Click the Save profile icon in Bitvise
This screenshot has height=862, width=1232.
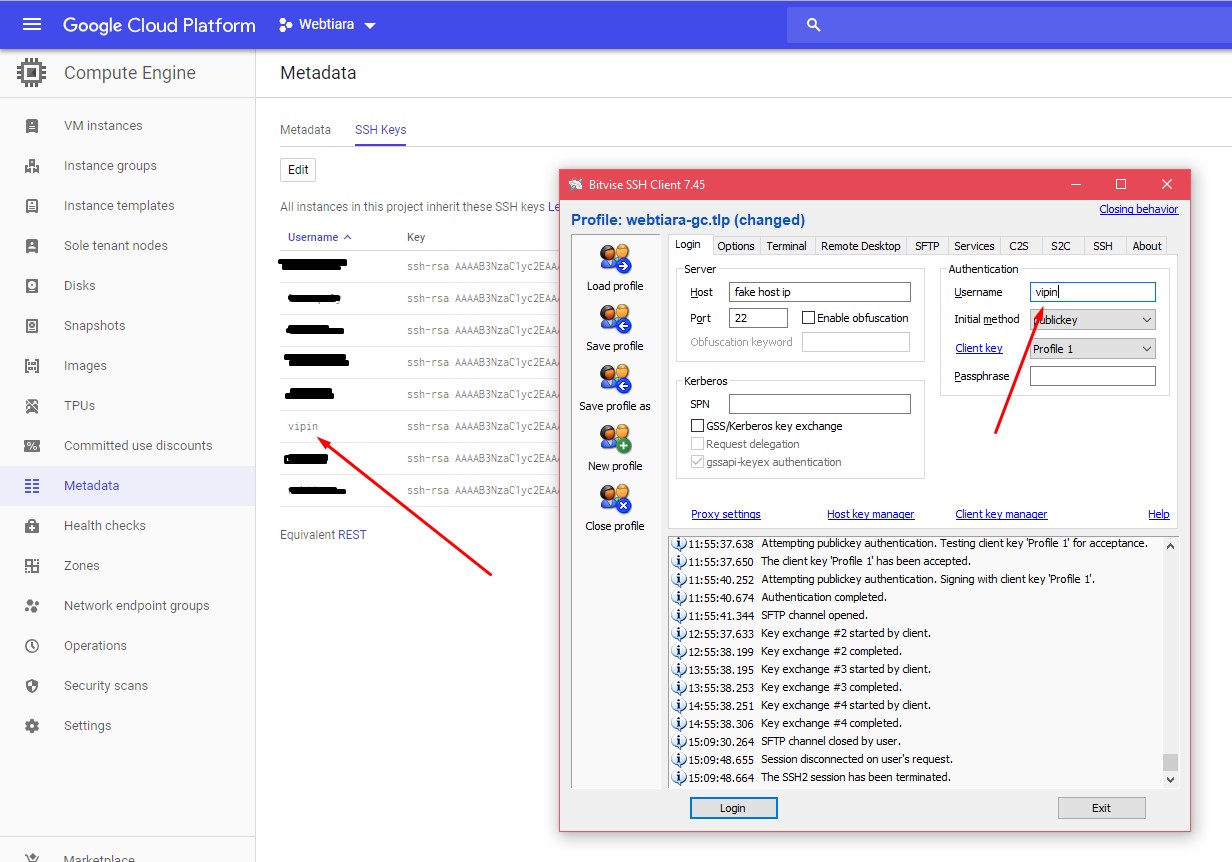(x=615, y=319)
